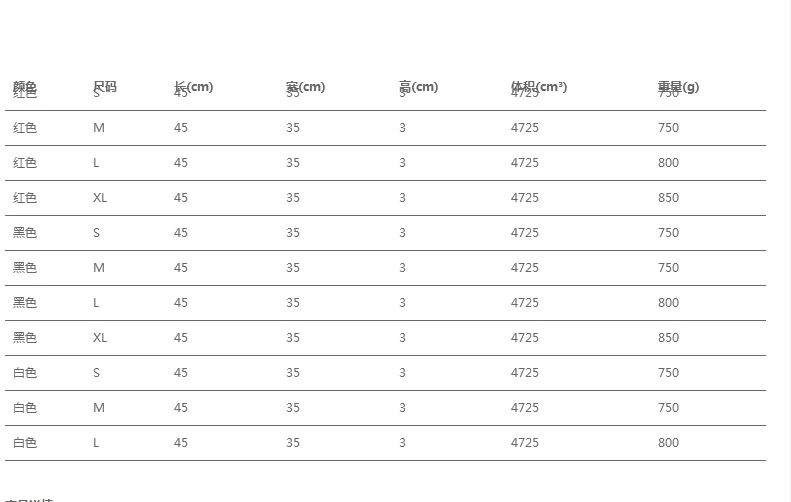Screen dimensions: 791x502
Task: Click the 体积(cm³) column header
Action: [x=539, y=87]
